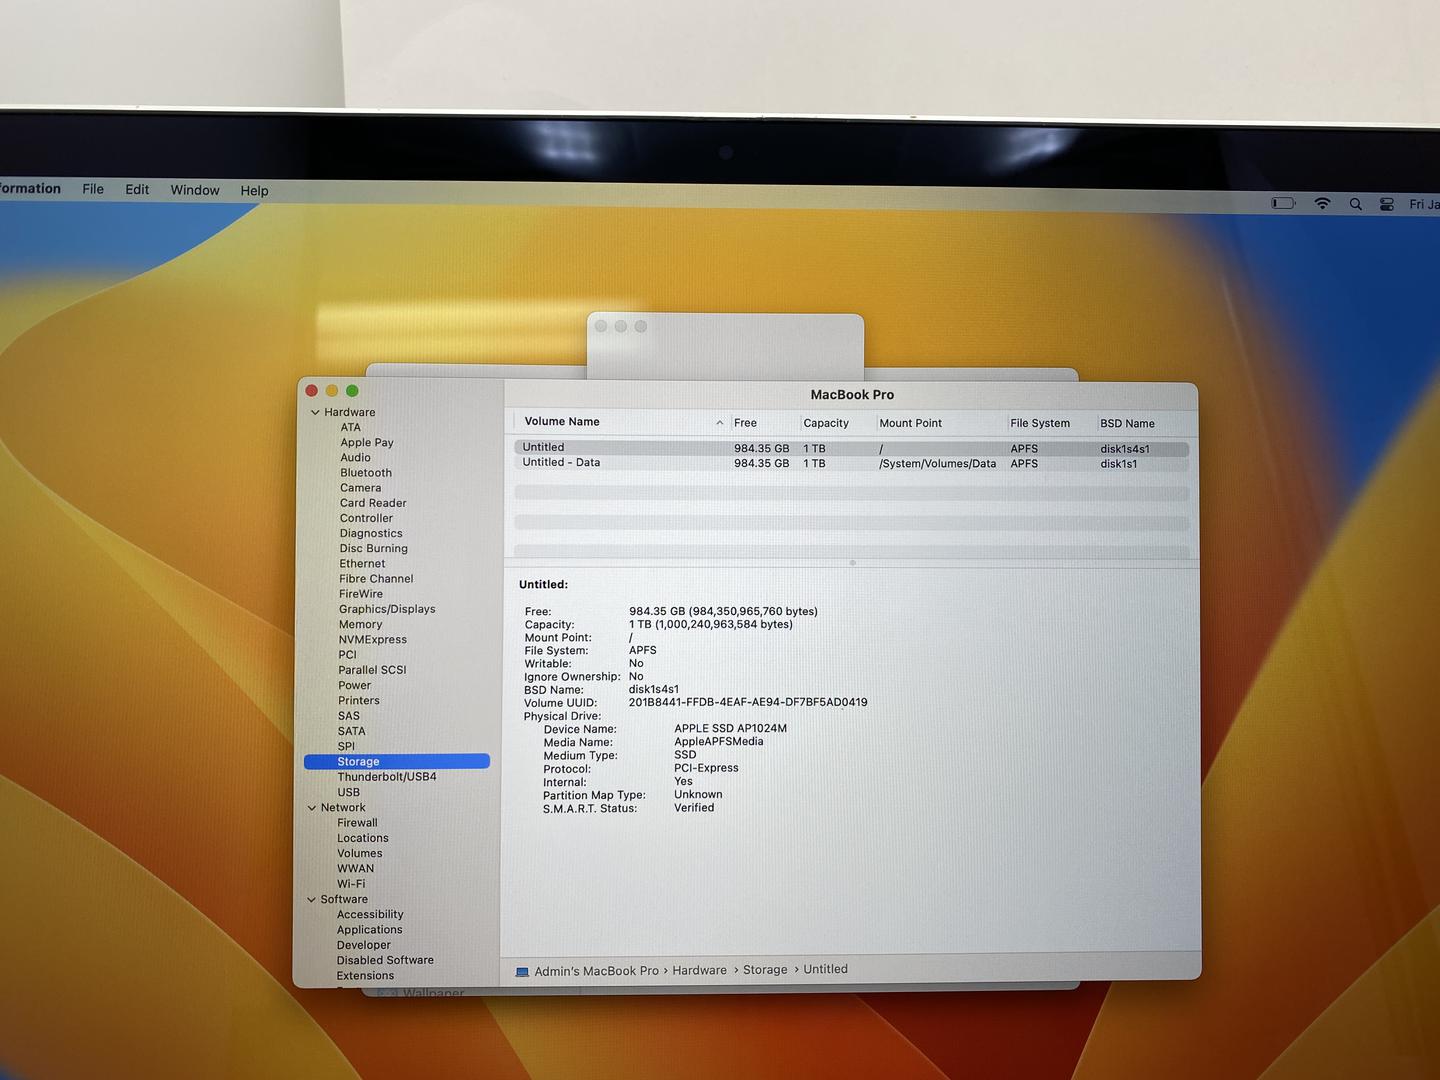
Task: Select SATA in the sidebar
Action: (352, 731)
